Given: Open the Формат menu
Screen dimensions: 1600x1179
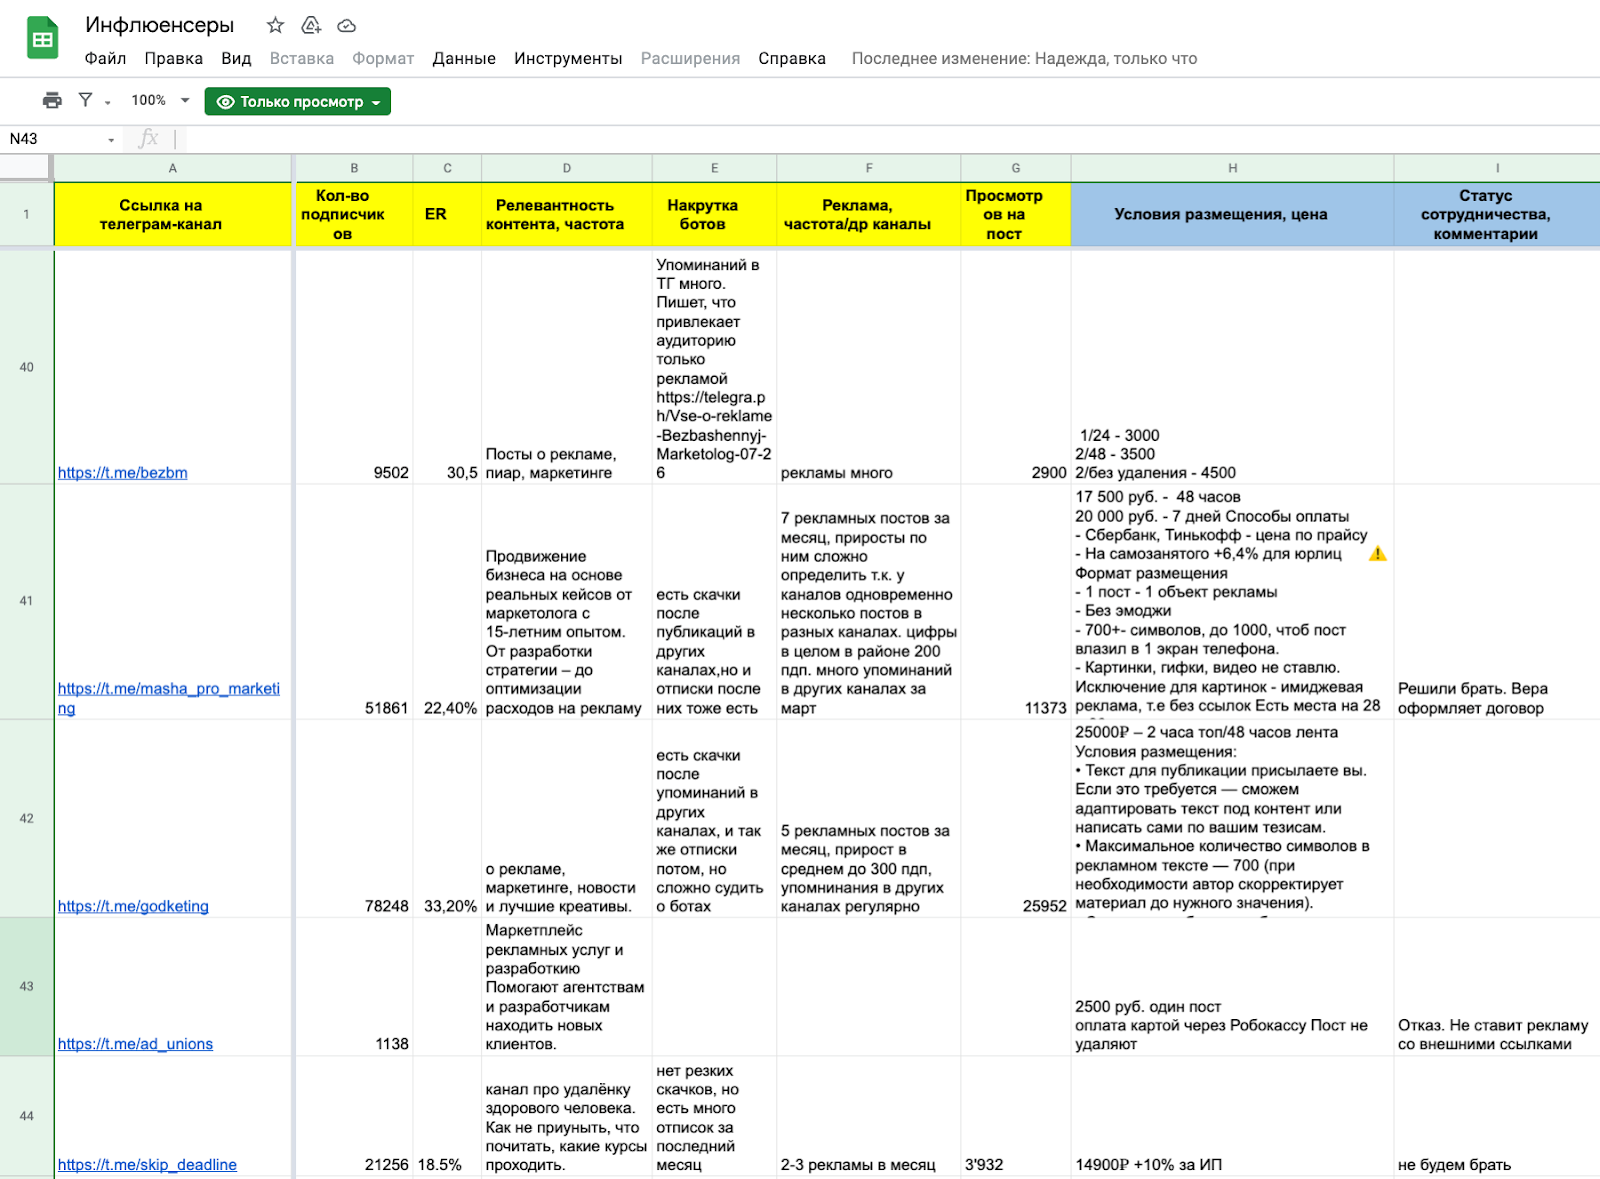Looking at the screenshot, I should click(x=382, y=58).
